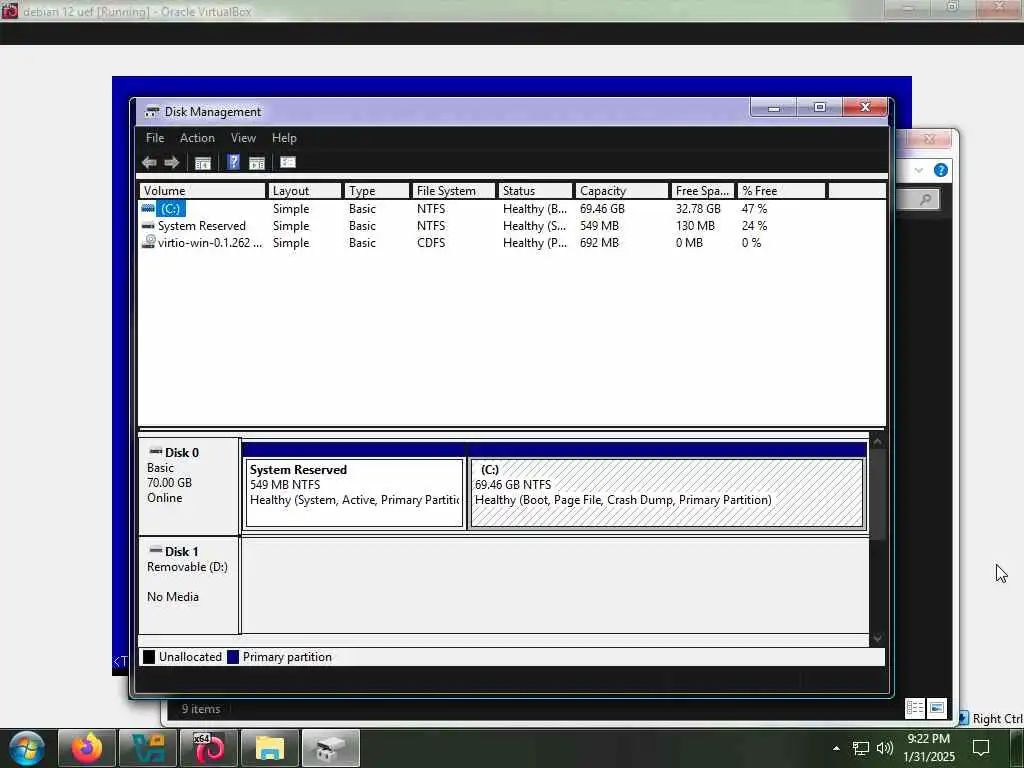Click the 549 MB capacity cell
Screen dimensions: 1024x768
click(x=600, y=226)
